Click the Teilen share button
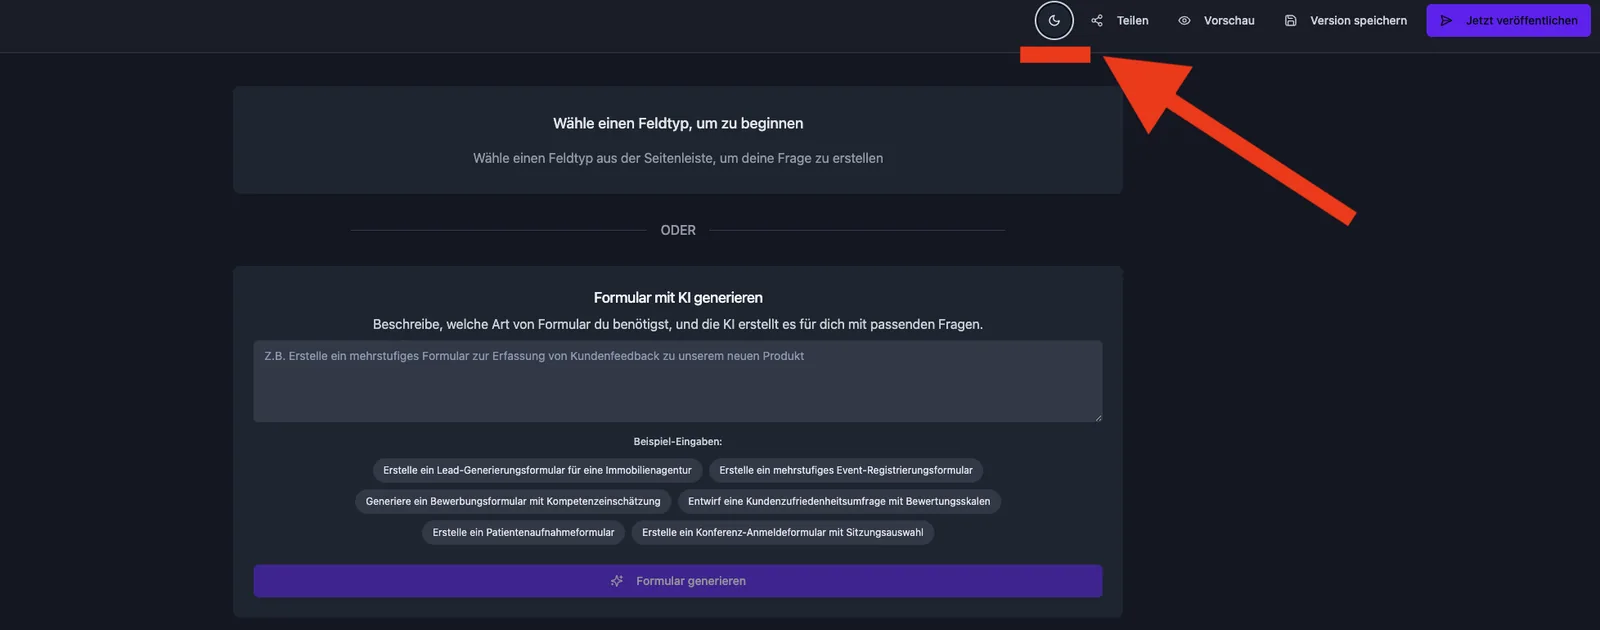The image size is (1600, 630). [1120, 20]
